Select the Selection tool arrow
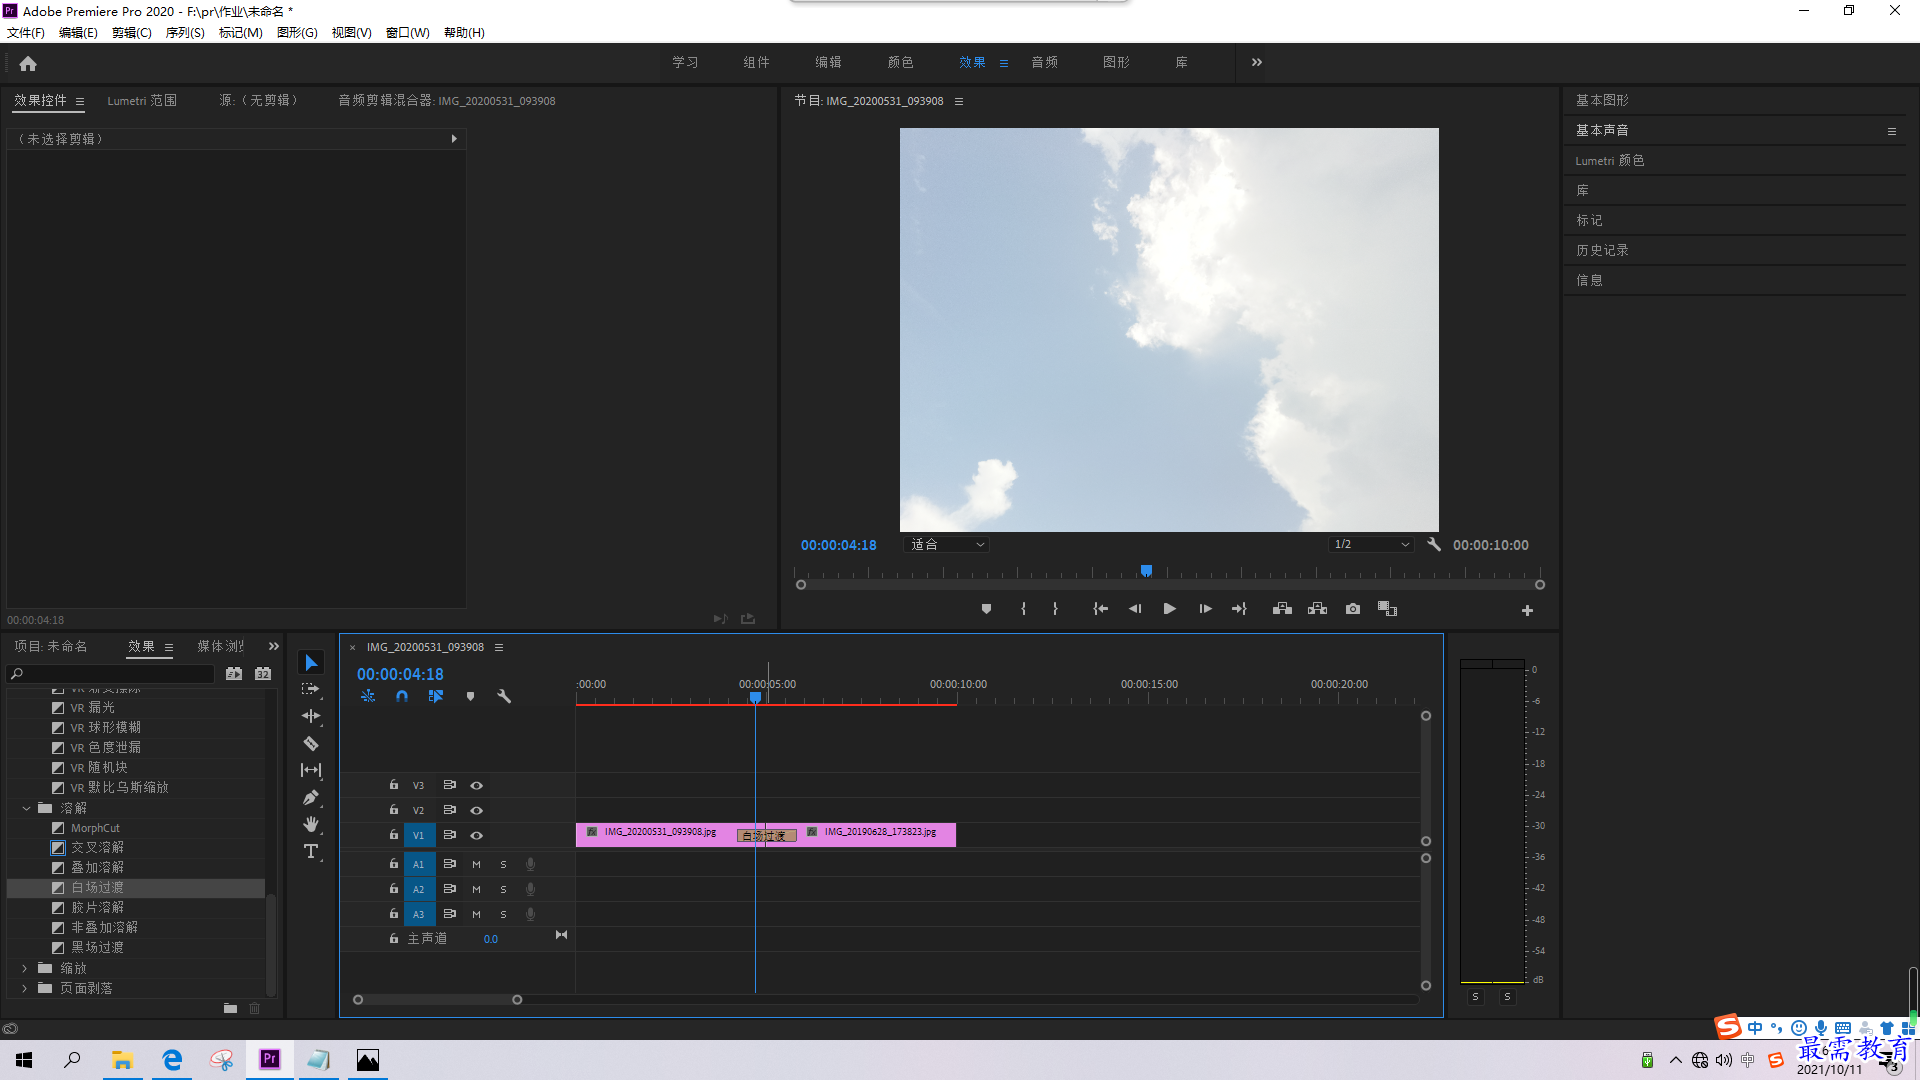The width and height of the screenshot is (1920, 1080). click(x=311, y=663)
